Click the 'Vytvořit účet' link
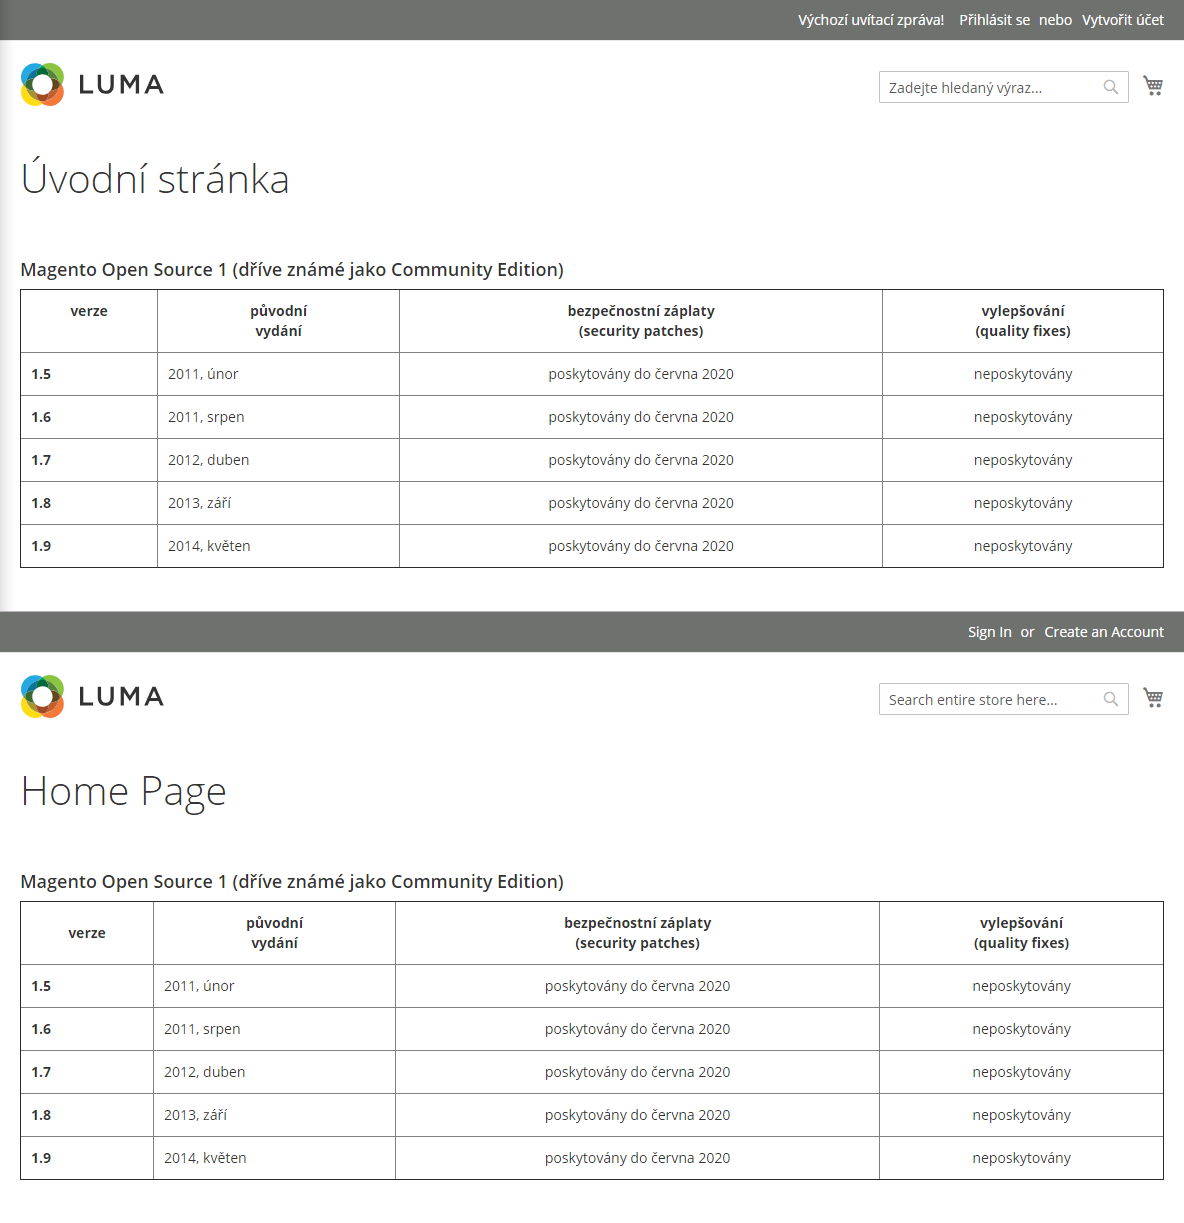Image resolution: width=1184 pixels, height=1223 pixels. [1123, 20]
